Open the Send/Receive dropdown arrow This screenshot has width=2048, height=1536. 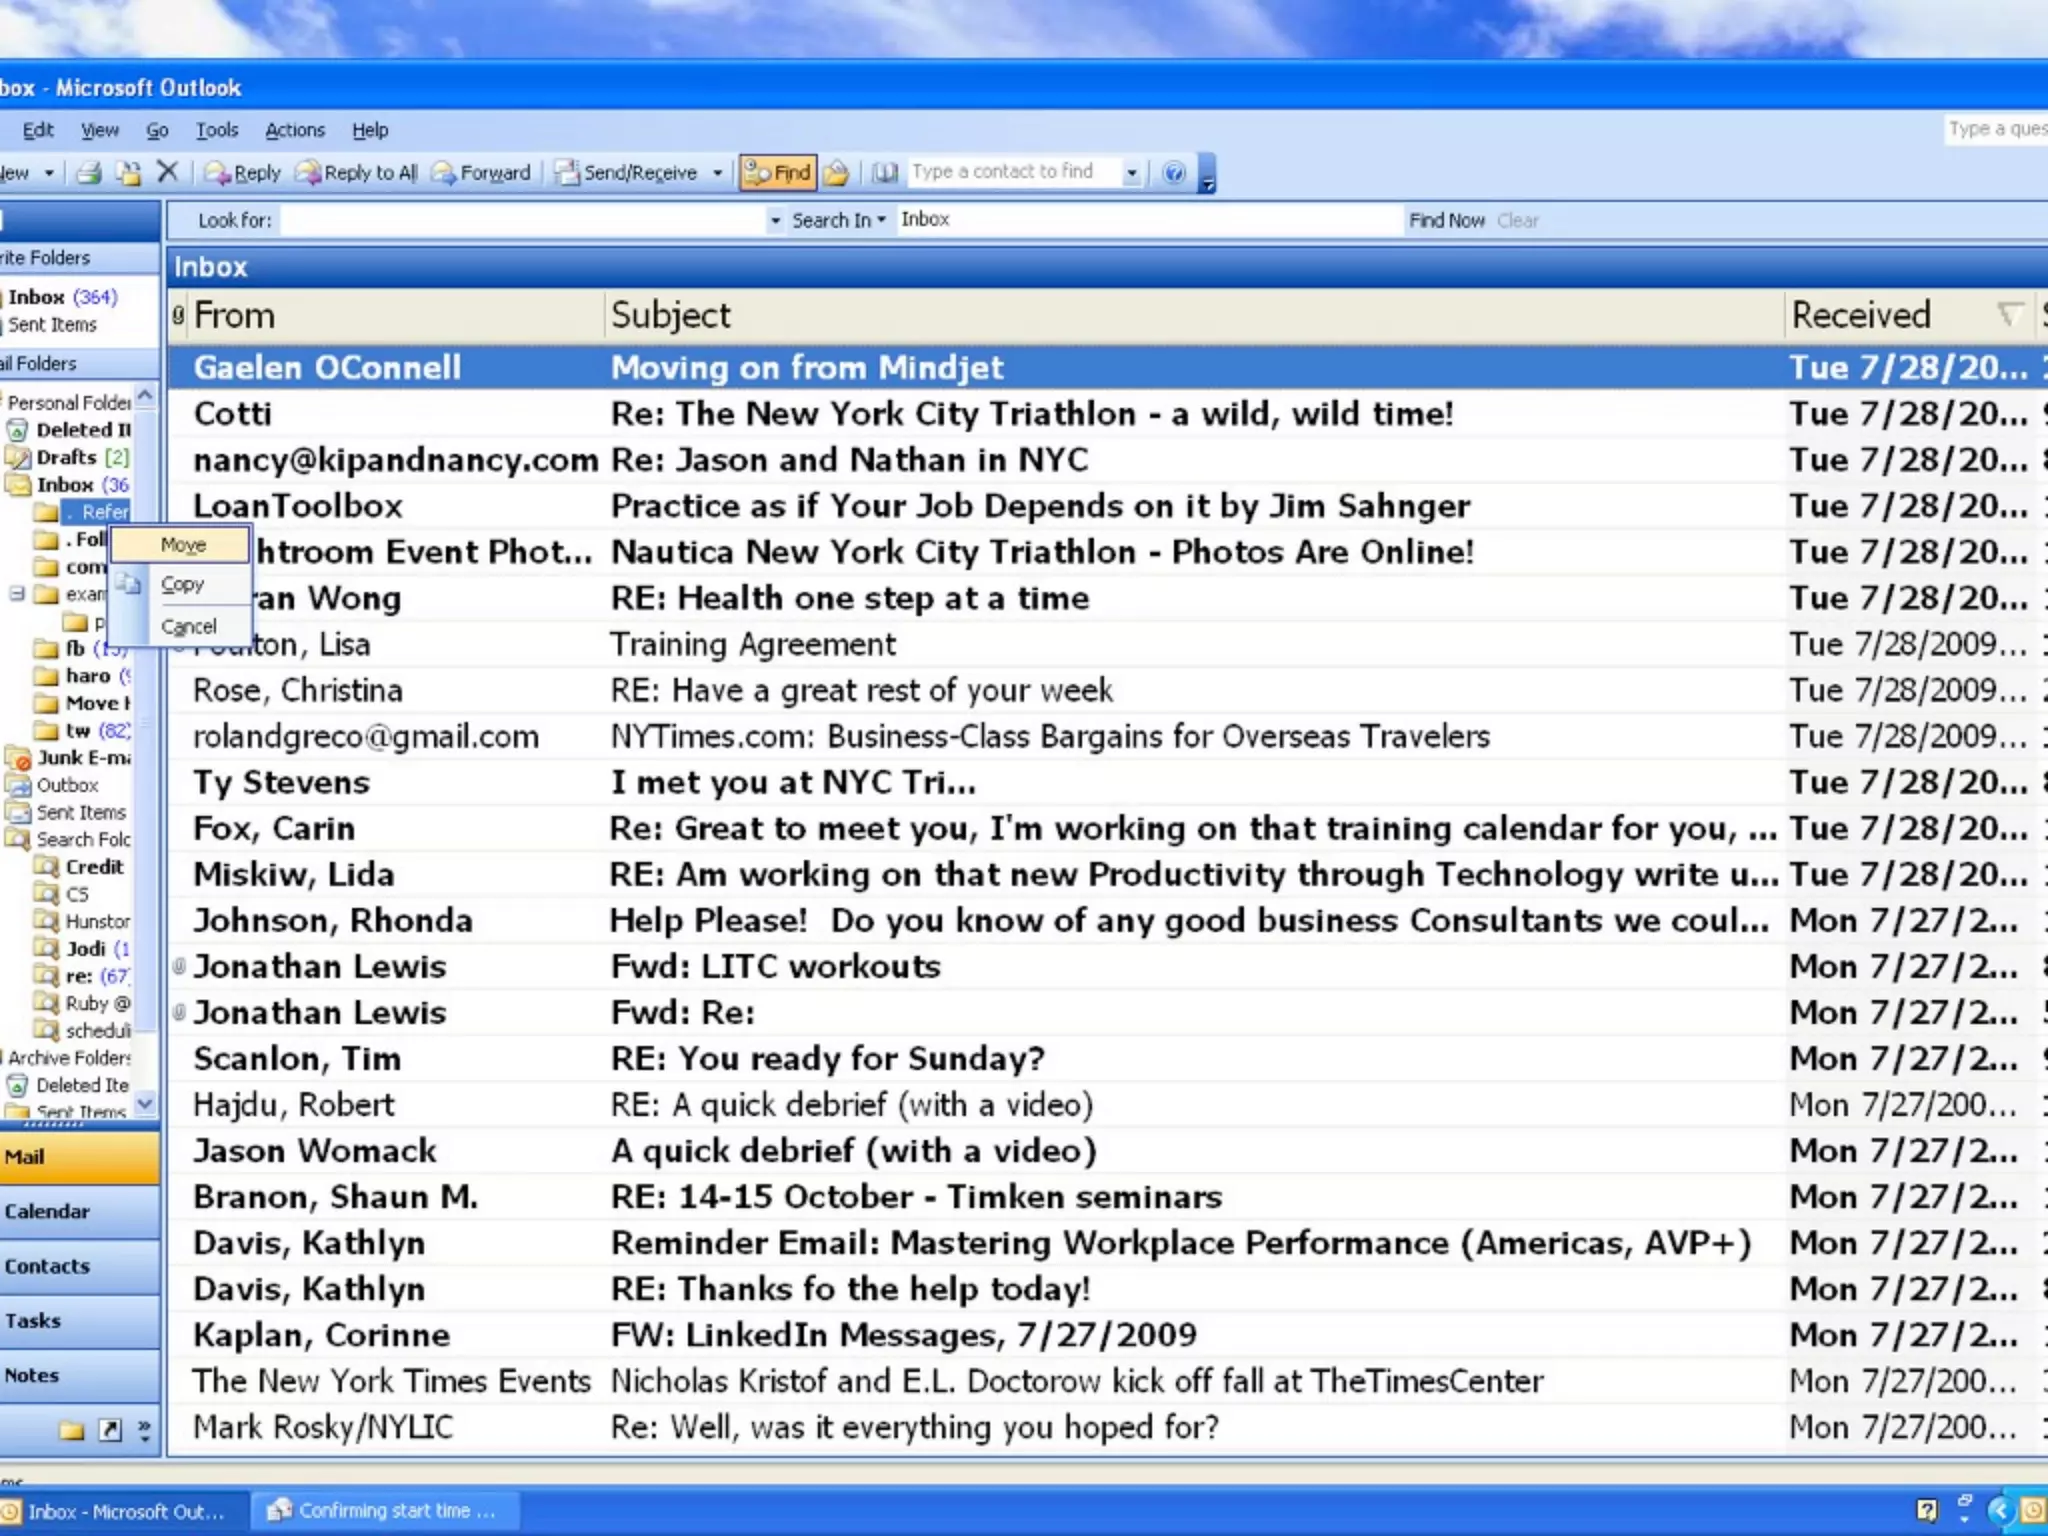[x=718, y=173]
